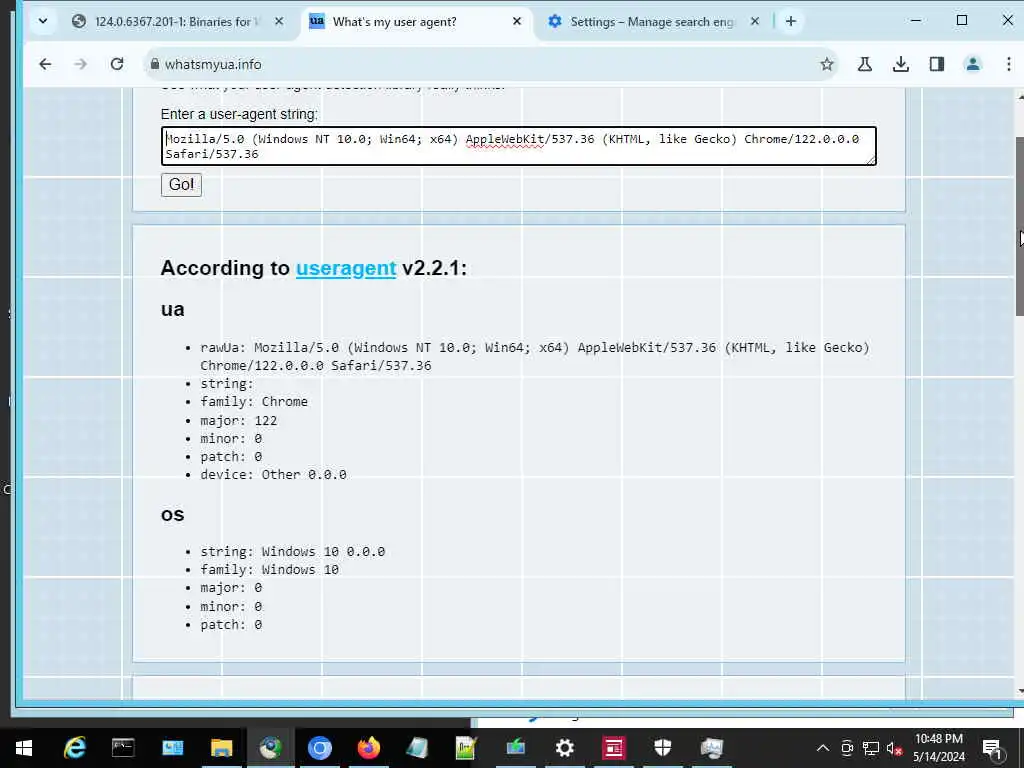Screen dimensions: 1024x768
Task: Click 'string: Windows 10 0.0.0' entry
Action: point(293,552)
